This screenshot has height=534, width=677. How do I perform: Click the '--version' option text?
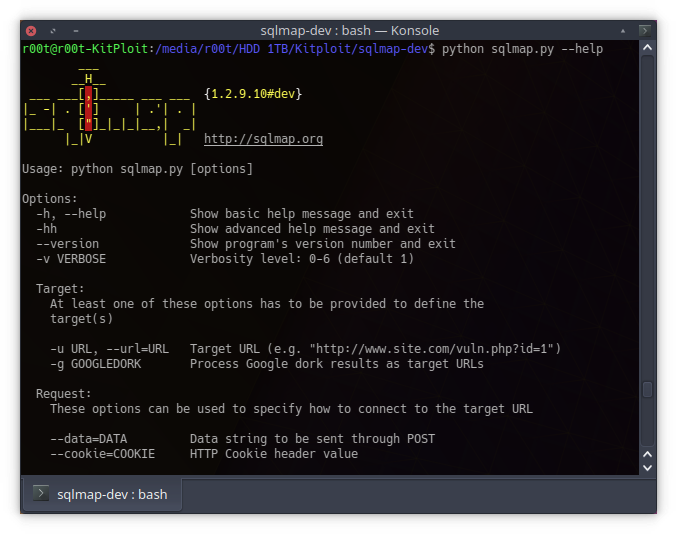coord(68,244)
